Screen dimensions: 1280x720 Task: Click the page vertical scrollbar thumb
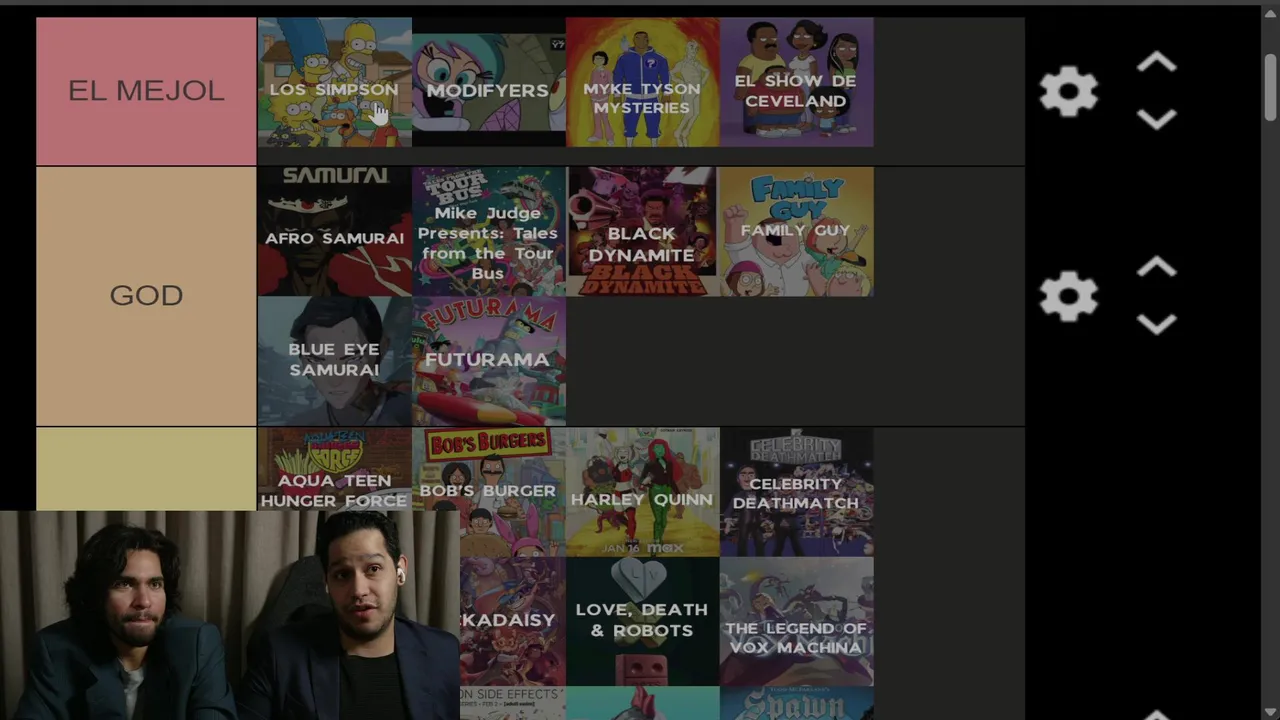tap(1270, 88)
